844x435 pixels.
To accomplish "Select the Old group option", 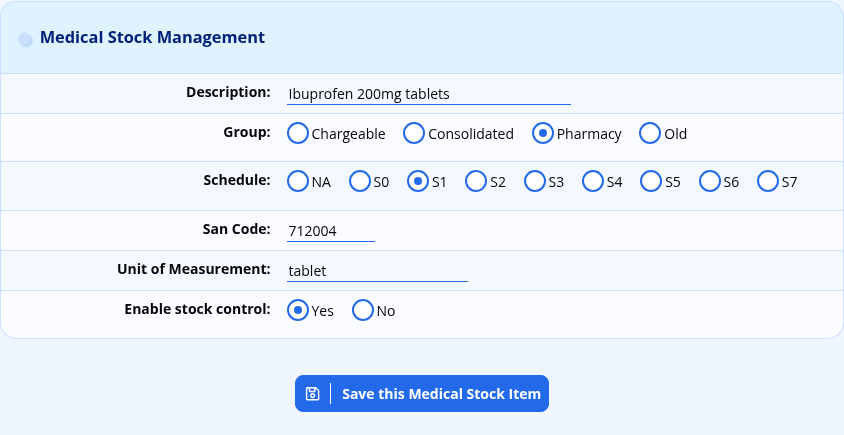I will [650, 133].
